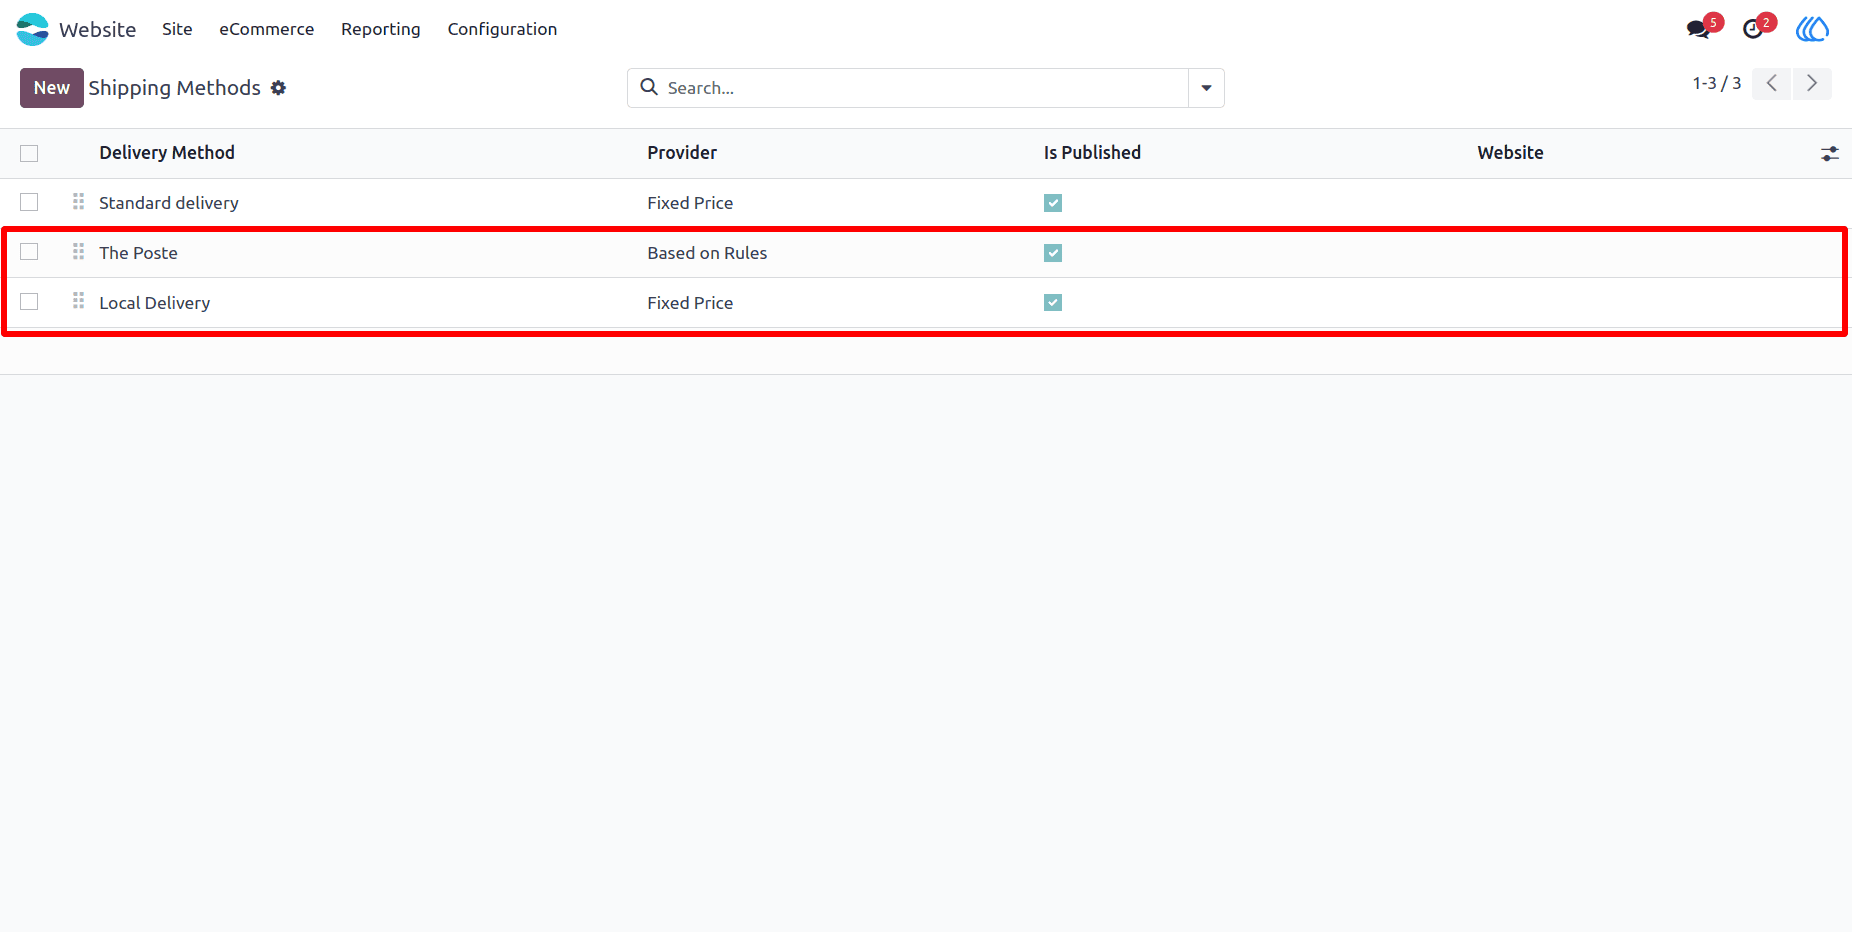Open the activities clock icon
Viewport: 1852px width, 932px height.
point(1752,29)
